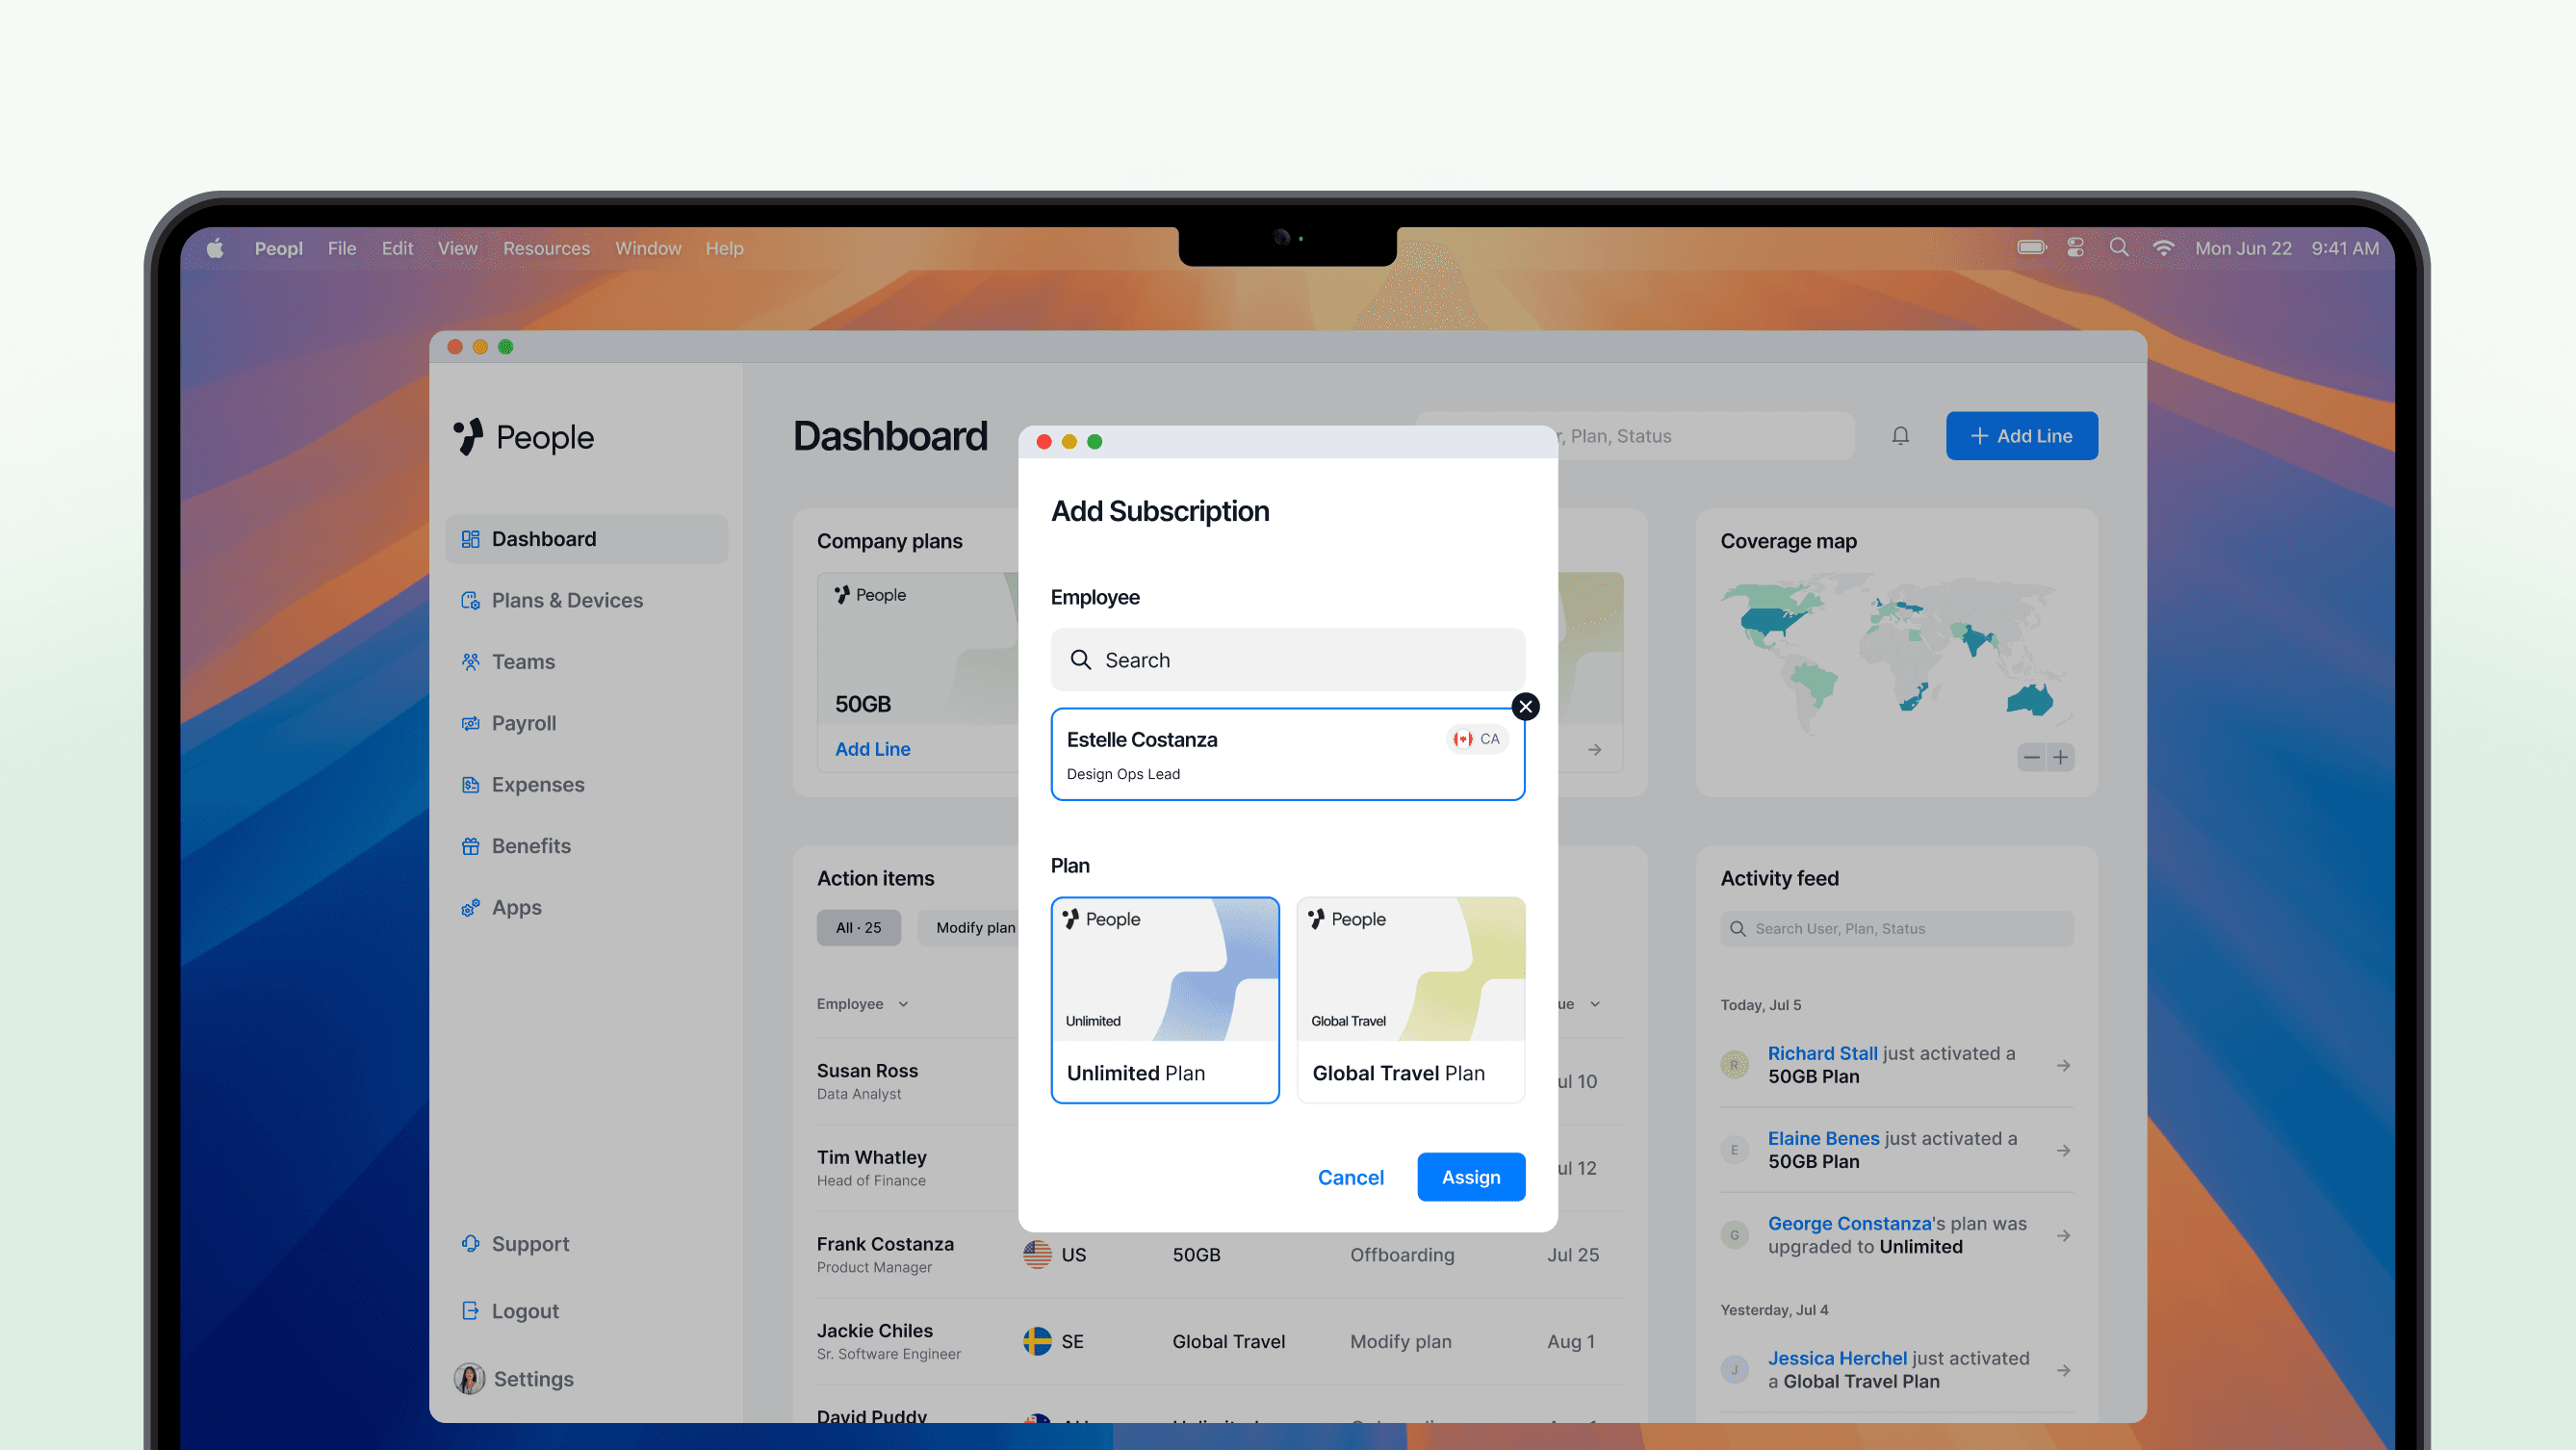
Task: Click the Employee Search field in dialog
Action: point(1287,660)
